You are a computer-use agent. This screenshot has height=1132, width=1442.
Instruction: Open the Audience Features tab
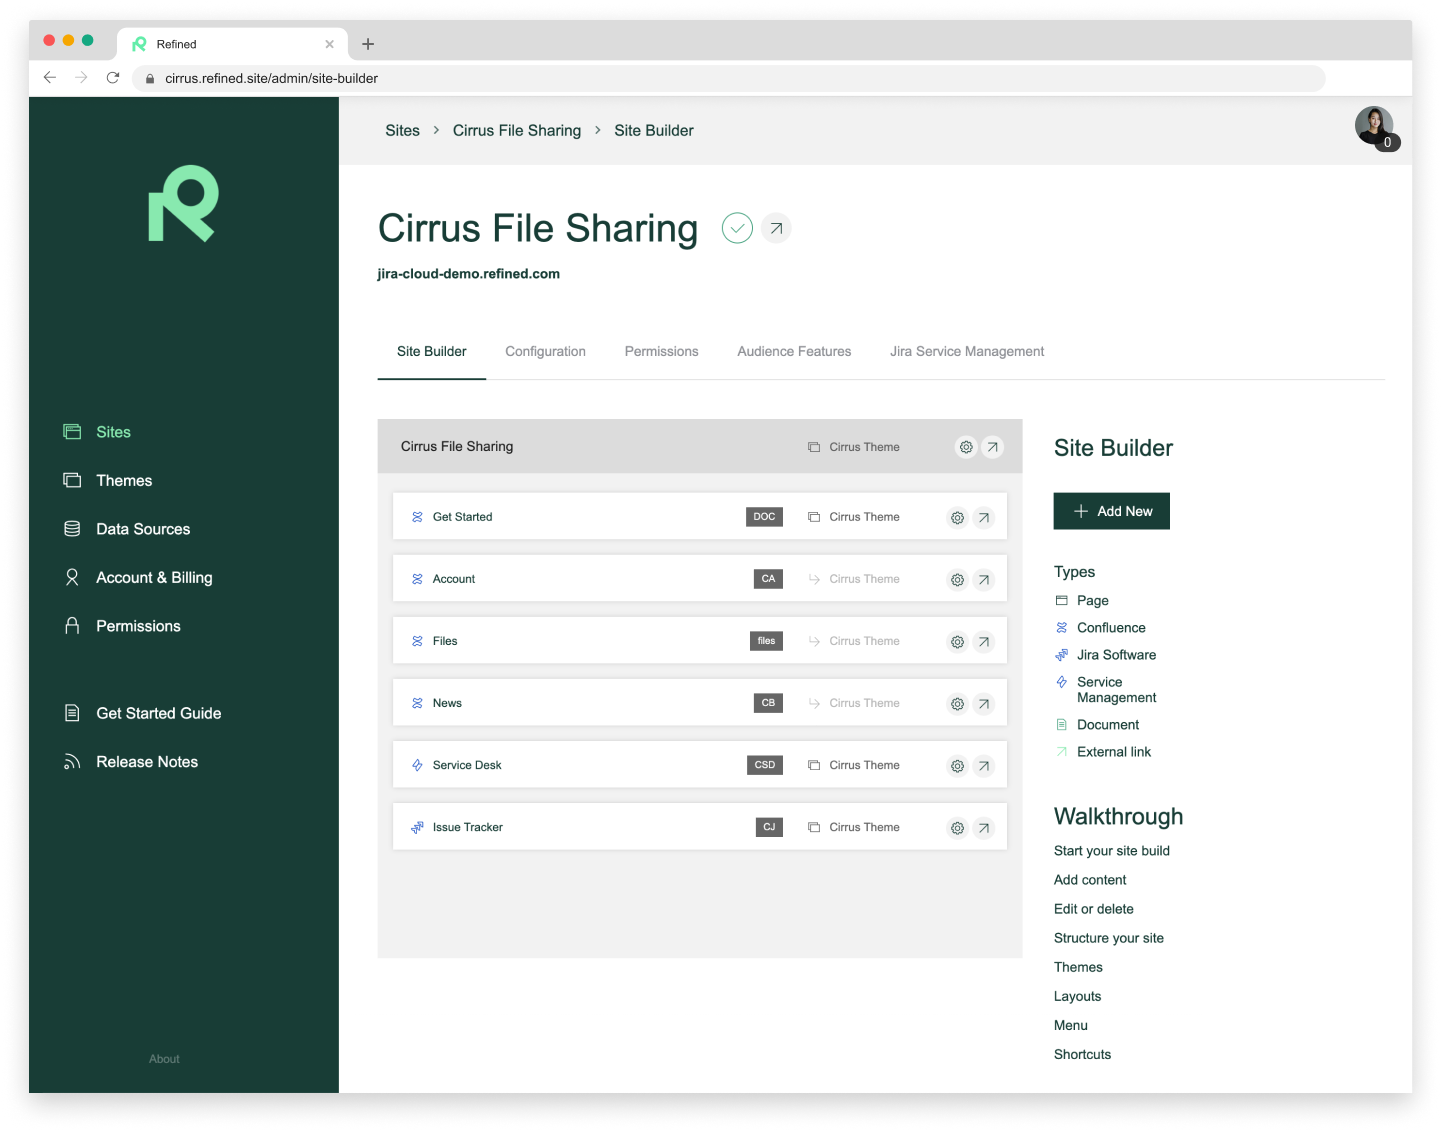(x=794, y=351)
